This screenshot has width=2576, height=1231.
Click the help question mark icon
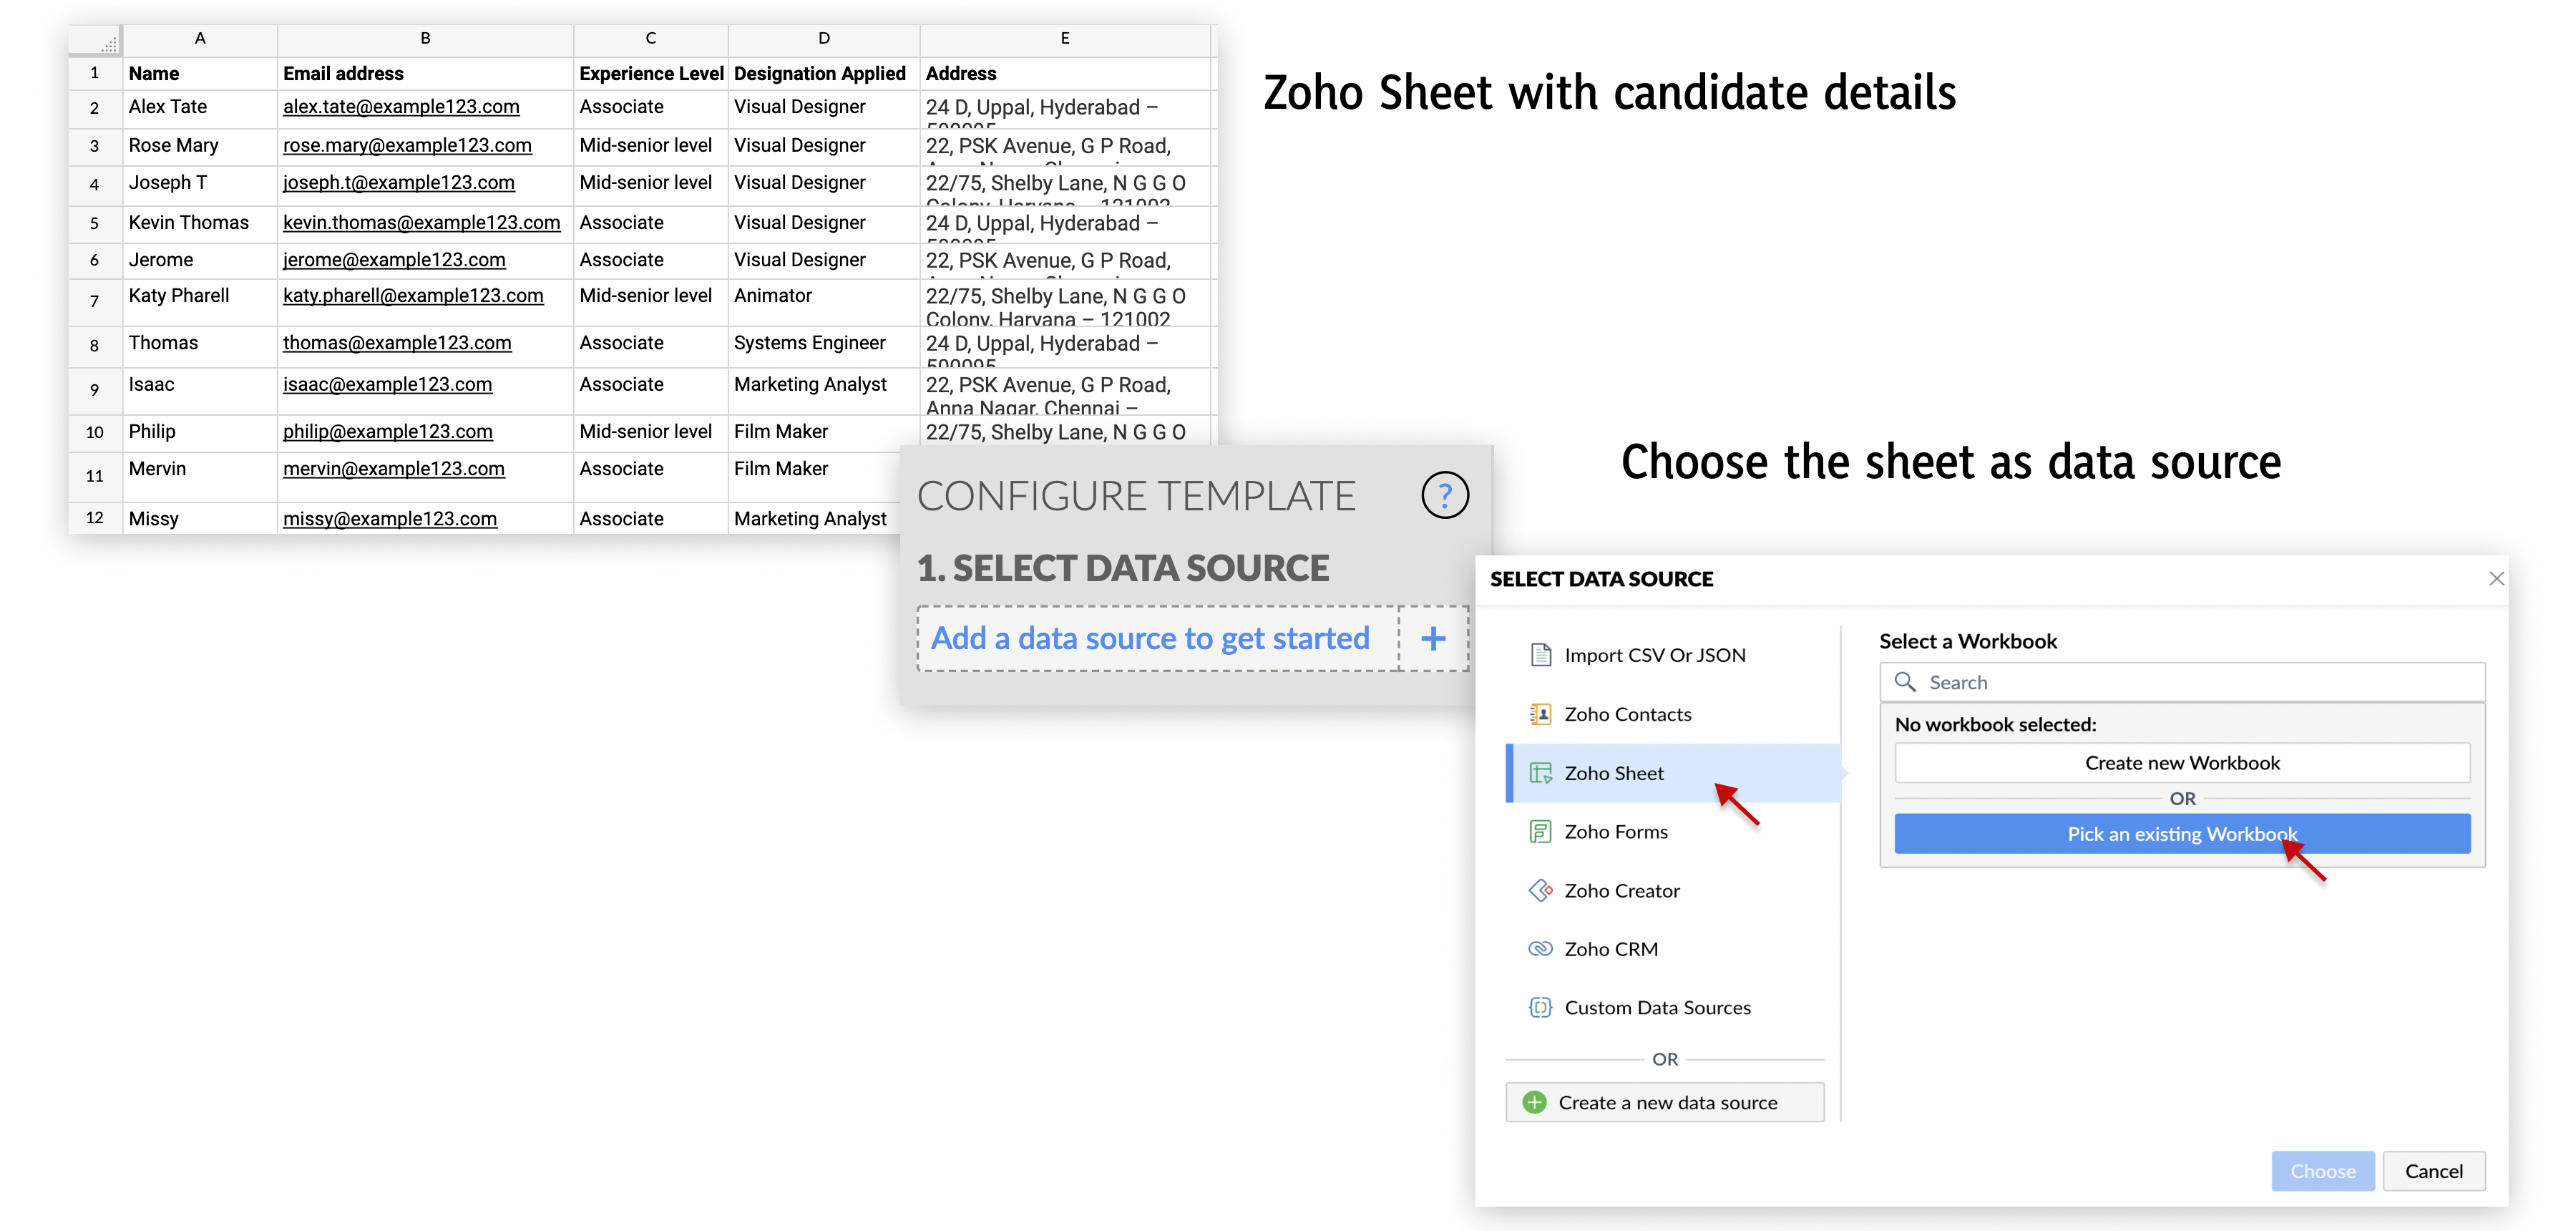coord(1444,495)
